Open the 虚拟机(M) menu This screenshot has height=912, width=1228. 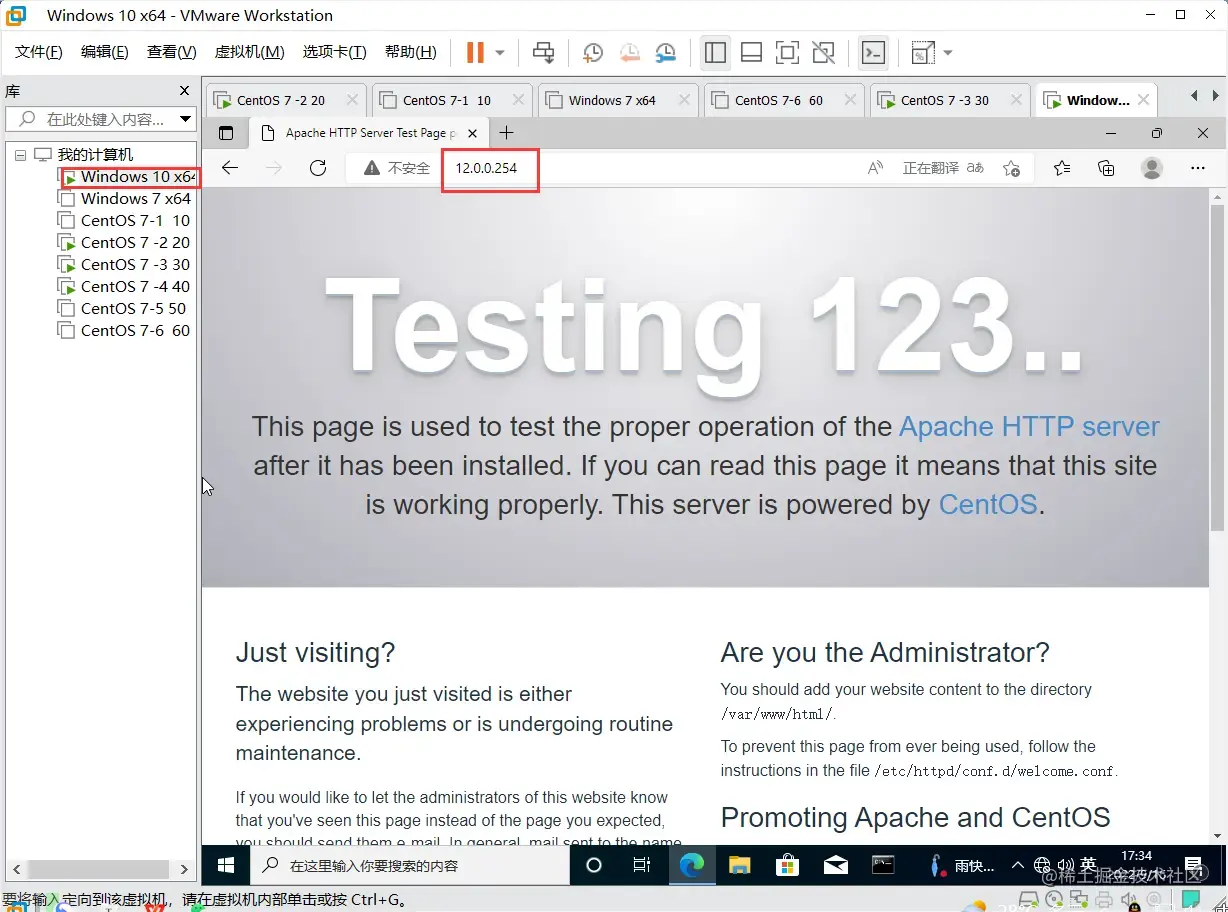250,52
